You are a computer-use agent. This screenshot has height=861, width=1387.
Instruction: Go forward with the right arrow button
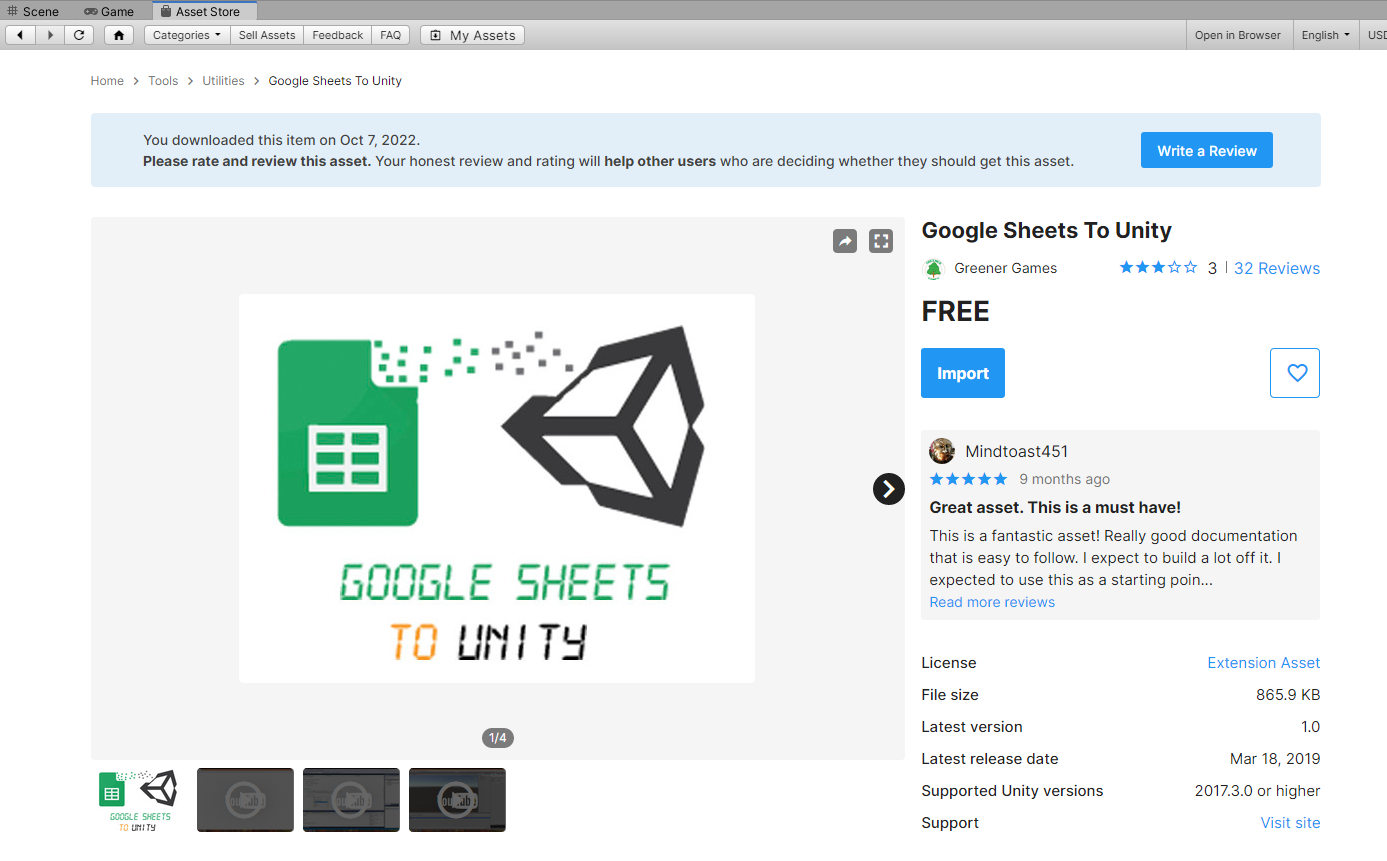click(50, 35)
